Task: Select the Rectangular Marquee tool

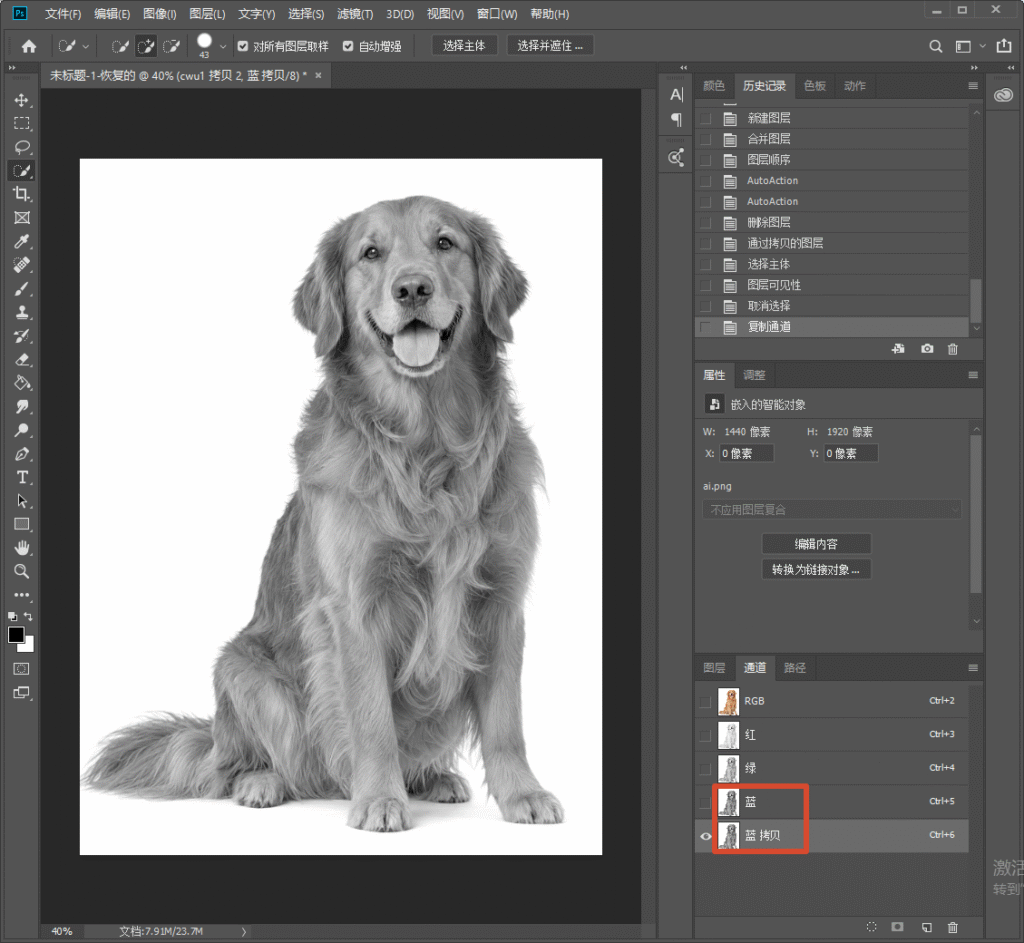Action: coord(22,123)
